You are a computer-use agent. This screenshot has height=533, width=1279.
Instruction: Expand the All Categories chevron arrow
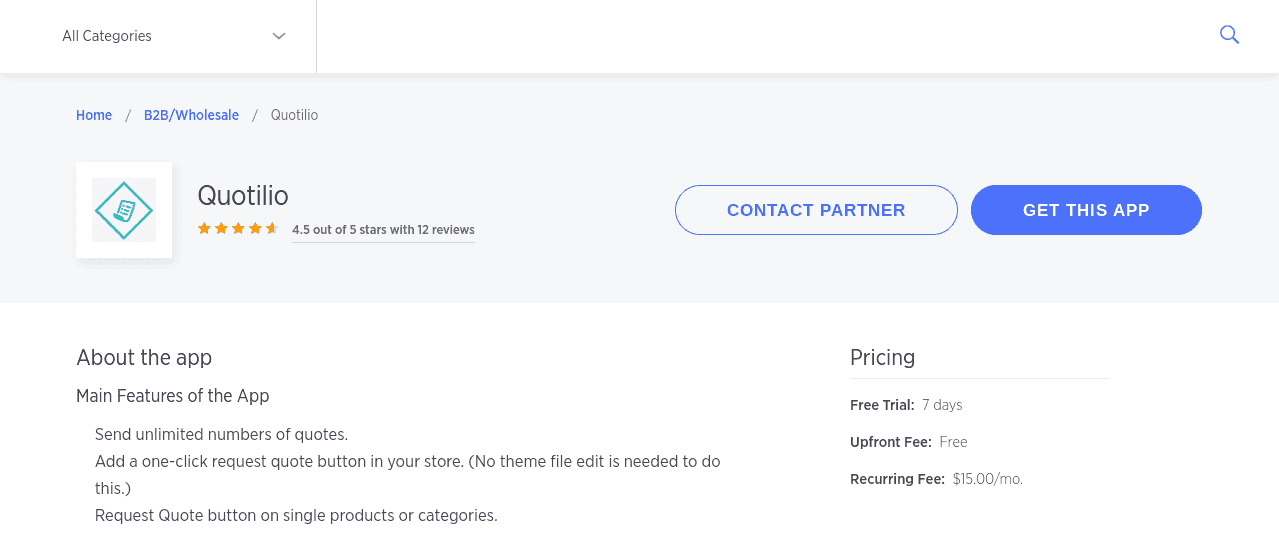(279, 36)
